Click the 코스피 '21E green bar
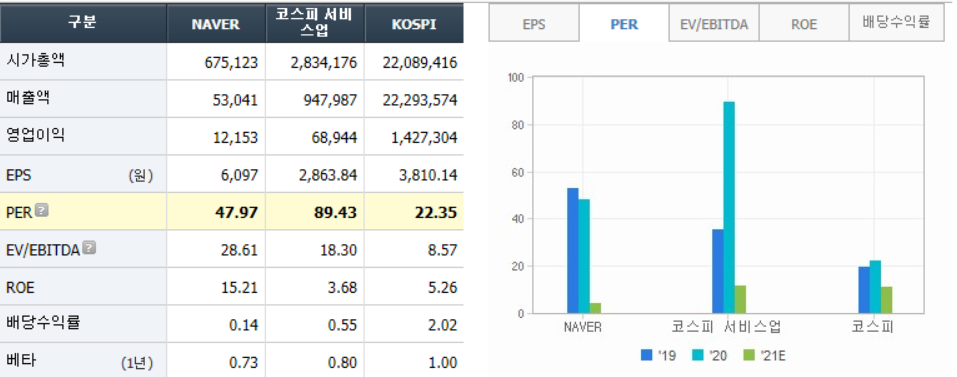 [x=886, y=300]
